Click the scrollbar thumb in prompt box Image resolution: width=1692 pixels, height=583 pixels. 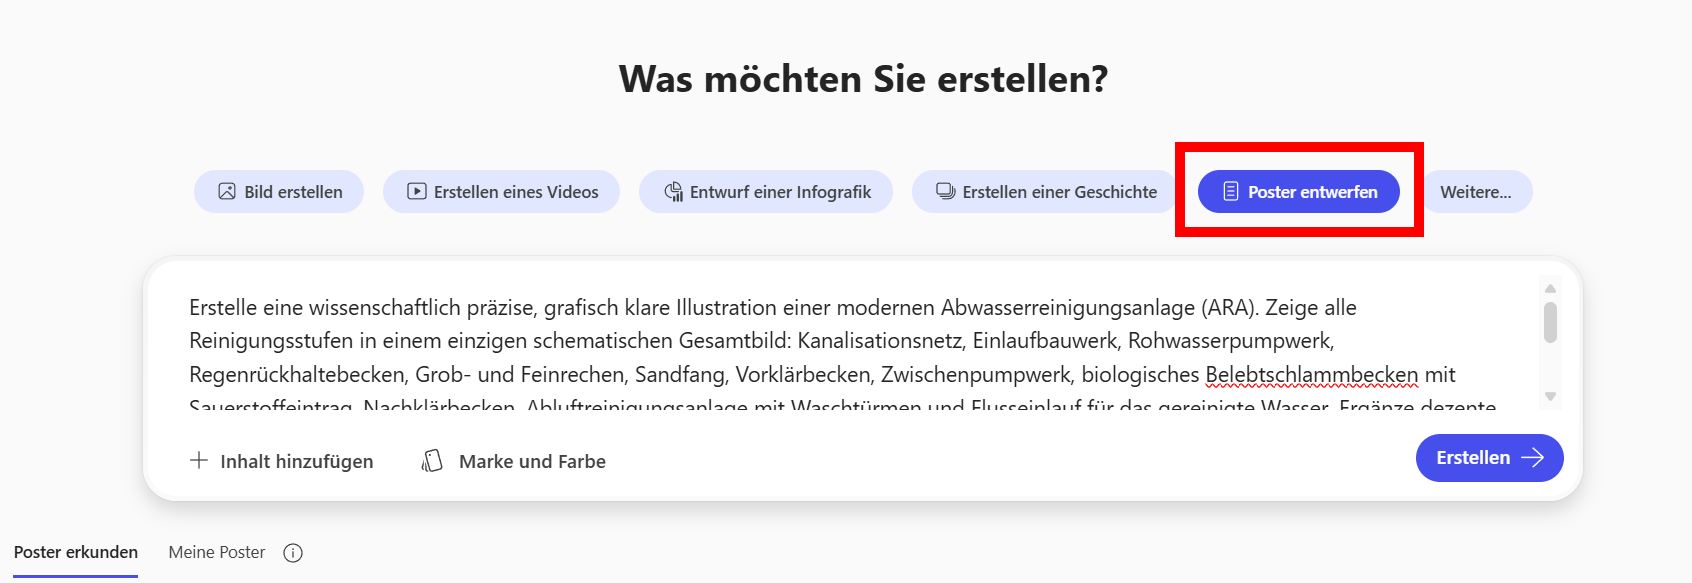click(1550, 323)
